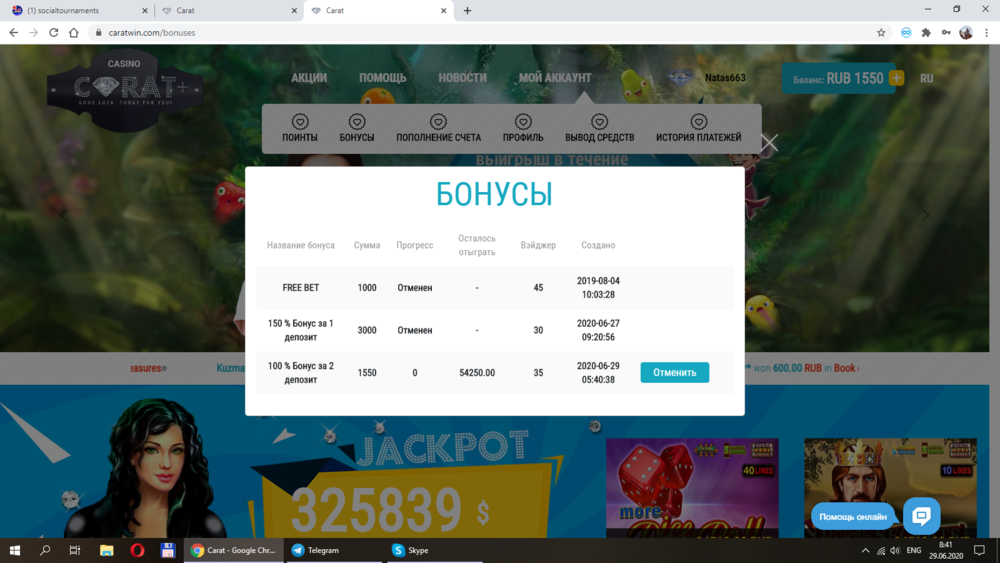Open Task View on the taskbar

[75, 550]
